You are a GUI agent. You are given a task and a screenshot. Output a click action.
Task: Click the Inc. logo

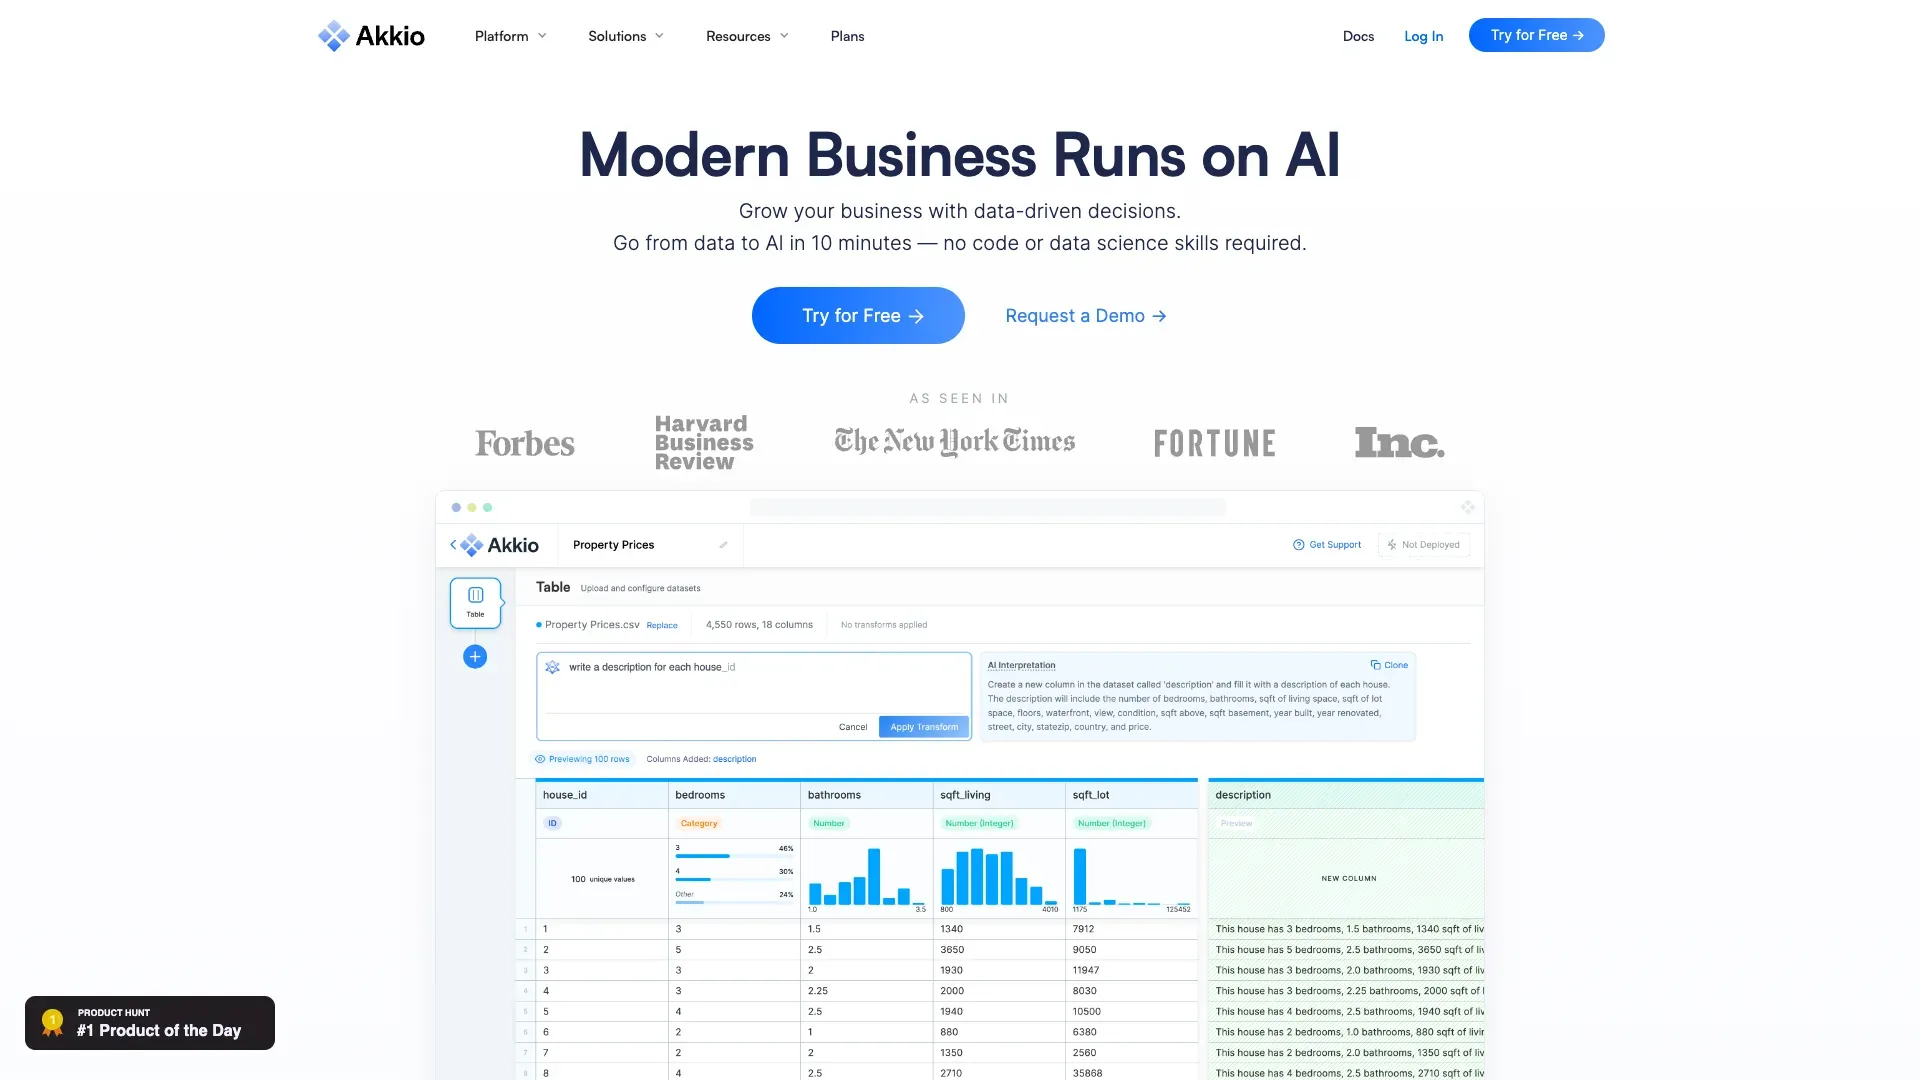1399,442
